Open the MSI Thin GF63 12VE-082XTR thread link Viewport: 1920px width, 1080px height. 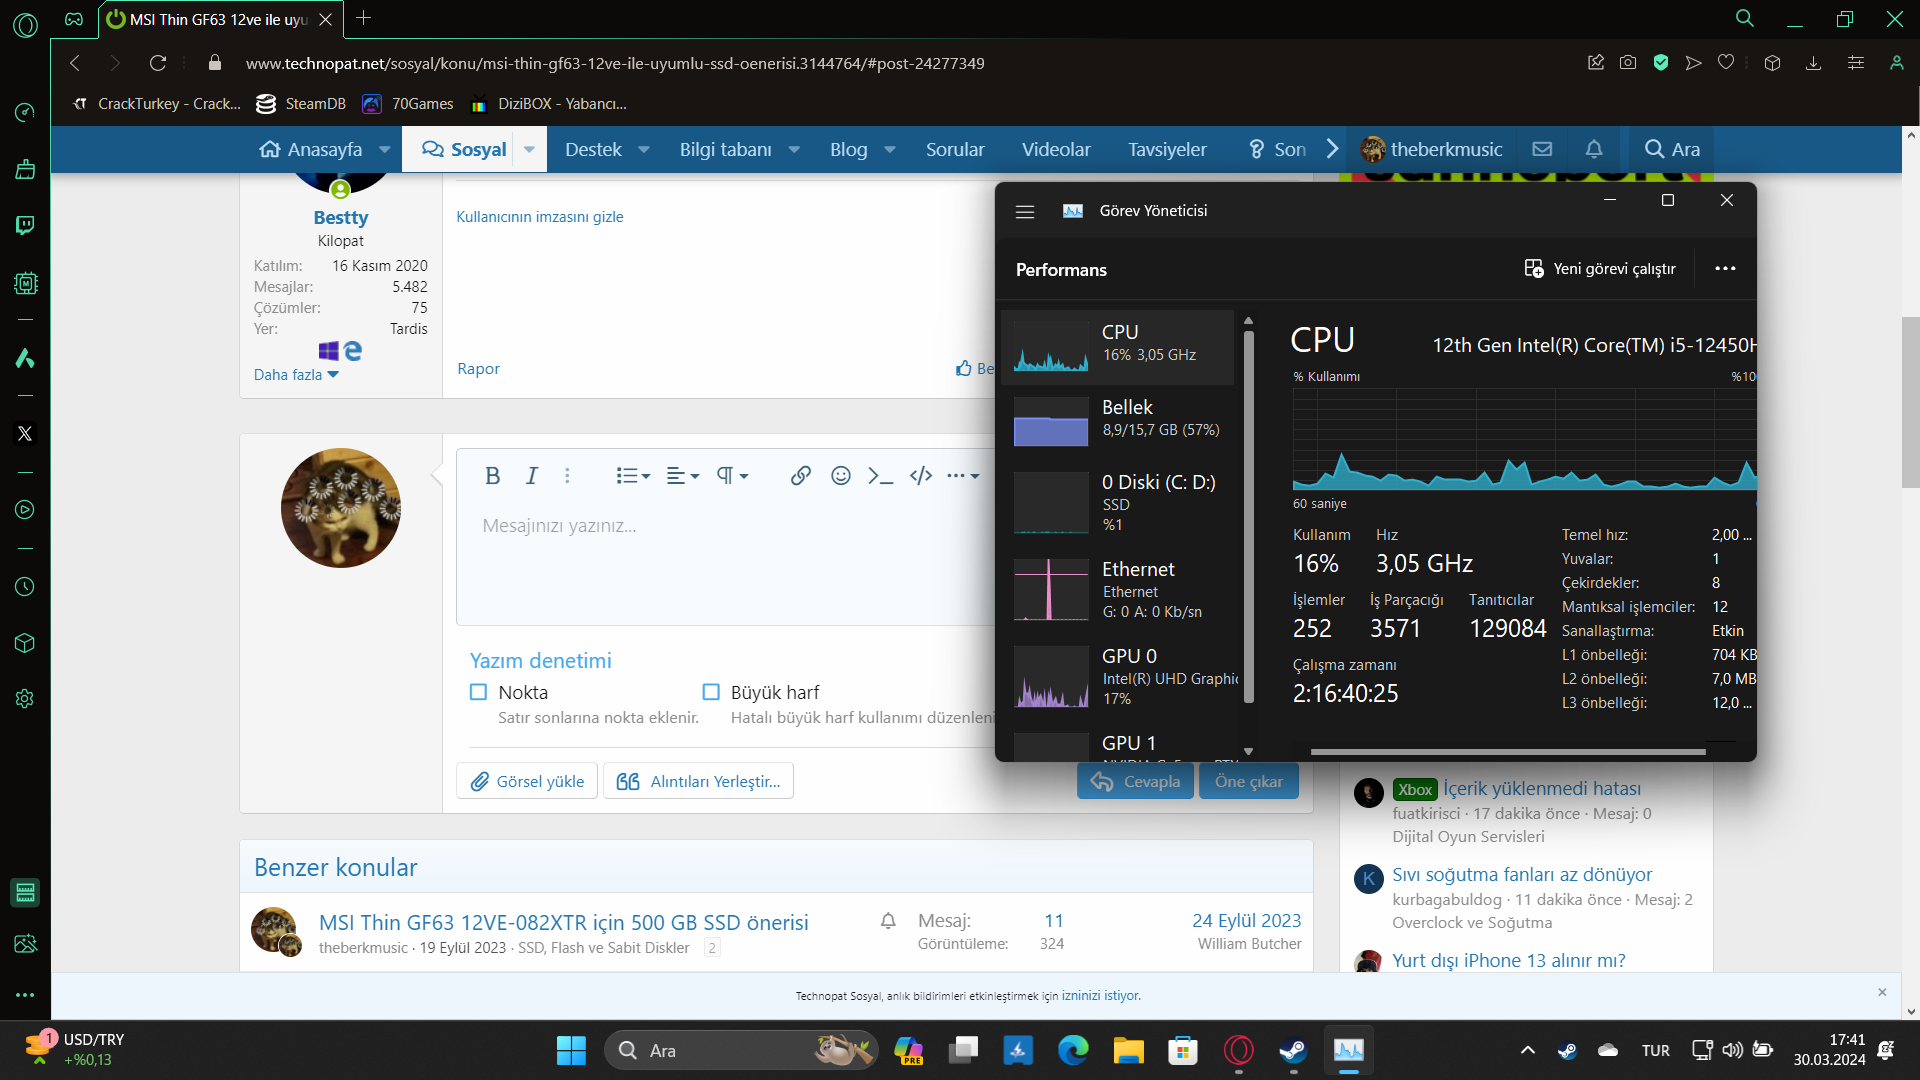click(x=563, y=922)
